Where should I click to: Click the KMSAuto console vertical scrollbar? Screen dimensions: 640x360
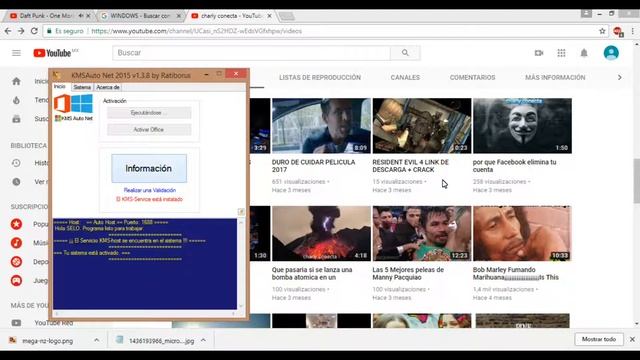pyautogui.click(x=241, y=264)
